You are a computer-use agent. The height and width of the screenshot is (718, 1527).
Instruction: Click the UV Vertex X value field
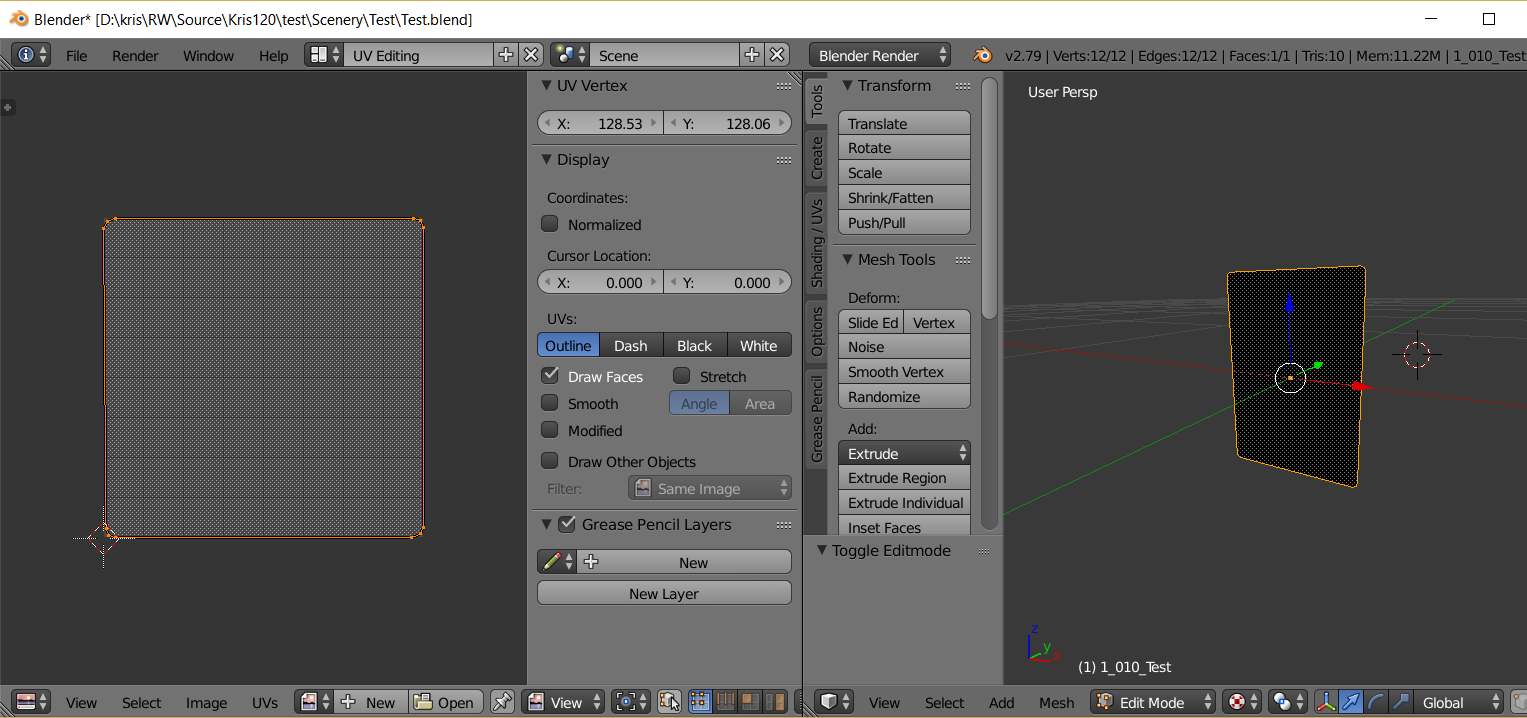coord(600,123)
